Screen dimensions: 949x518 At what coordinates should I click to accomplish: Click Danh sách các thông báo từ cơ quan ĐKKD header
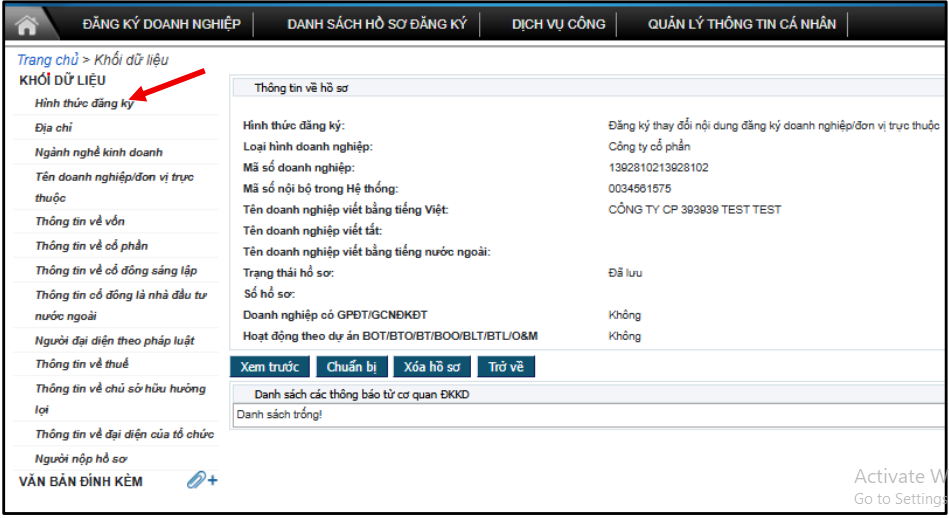pyautogui.click(x=362, y=395)
